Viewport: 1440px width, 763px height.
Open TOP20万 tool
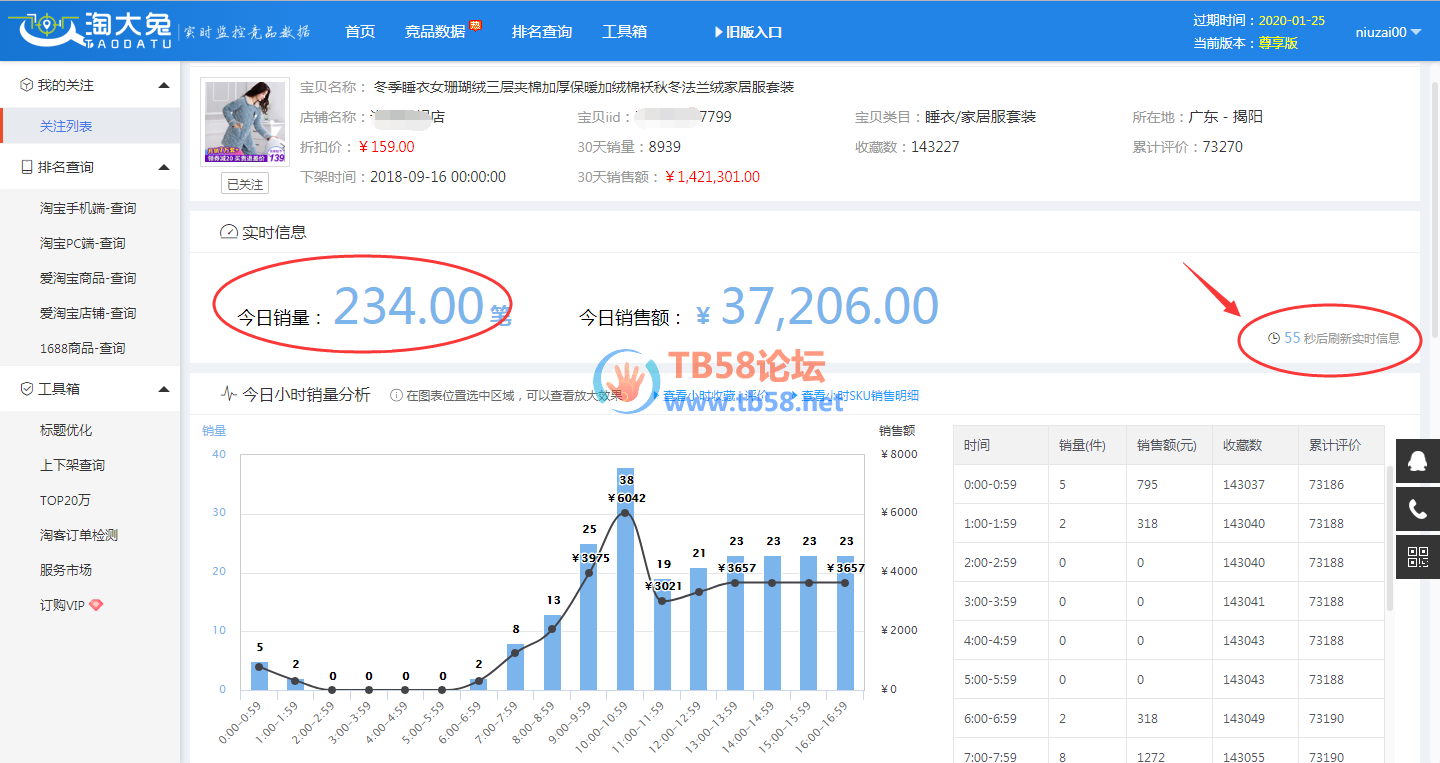click(x=65, y=500)
